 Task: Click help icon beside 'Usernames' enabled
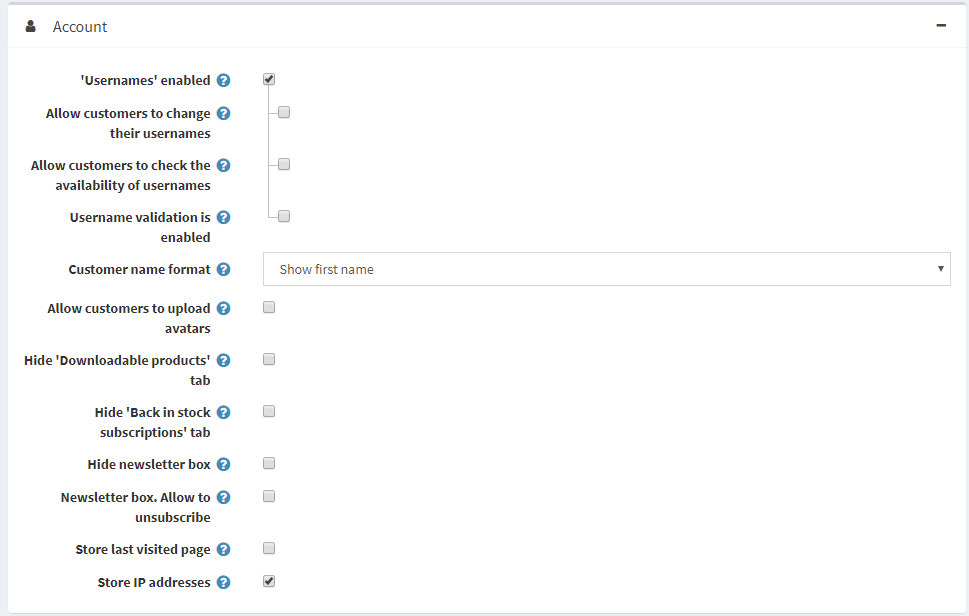(x=223, y=80)
